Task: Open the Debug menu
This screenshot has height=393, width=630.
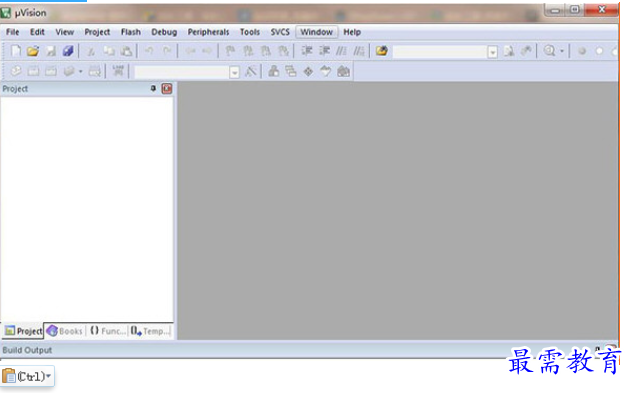Action: [164, 32]
